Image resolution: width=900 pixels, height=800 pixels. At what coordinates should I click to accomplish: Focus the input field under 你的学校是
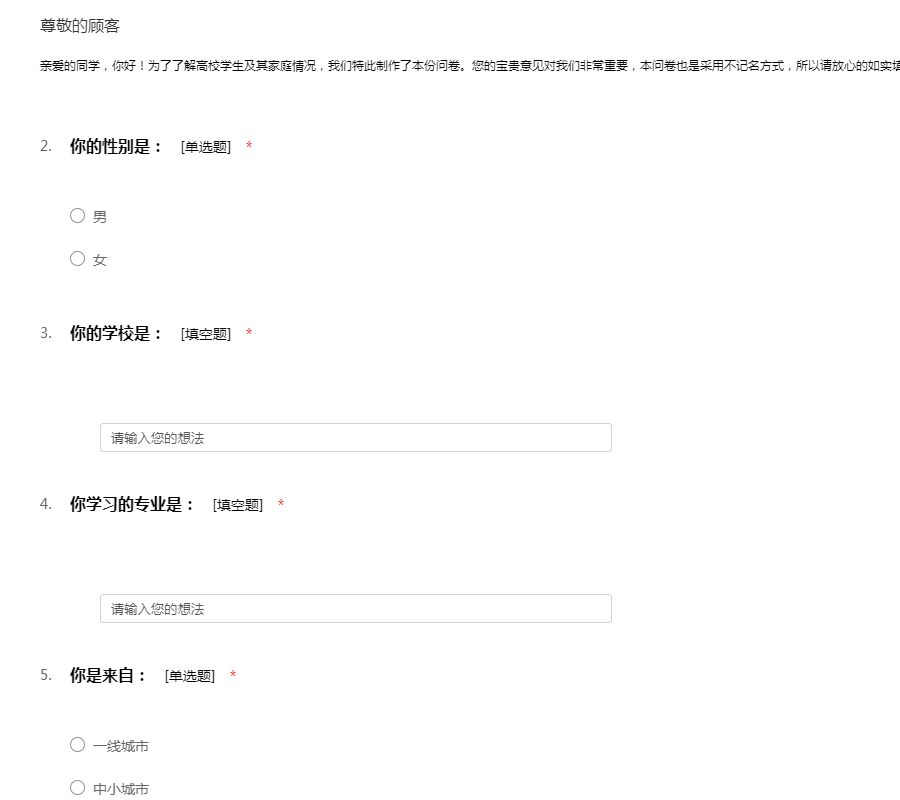355,438
